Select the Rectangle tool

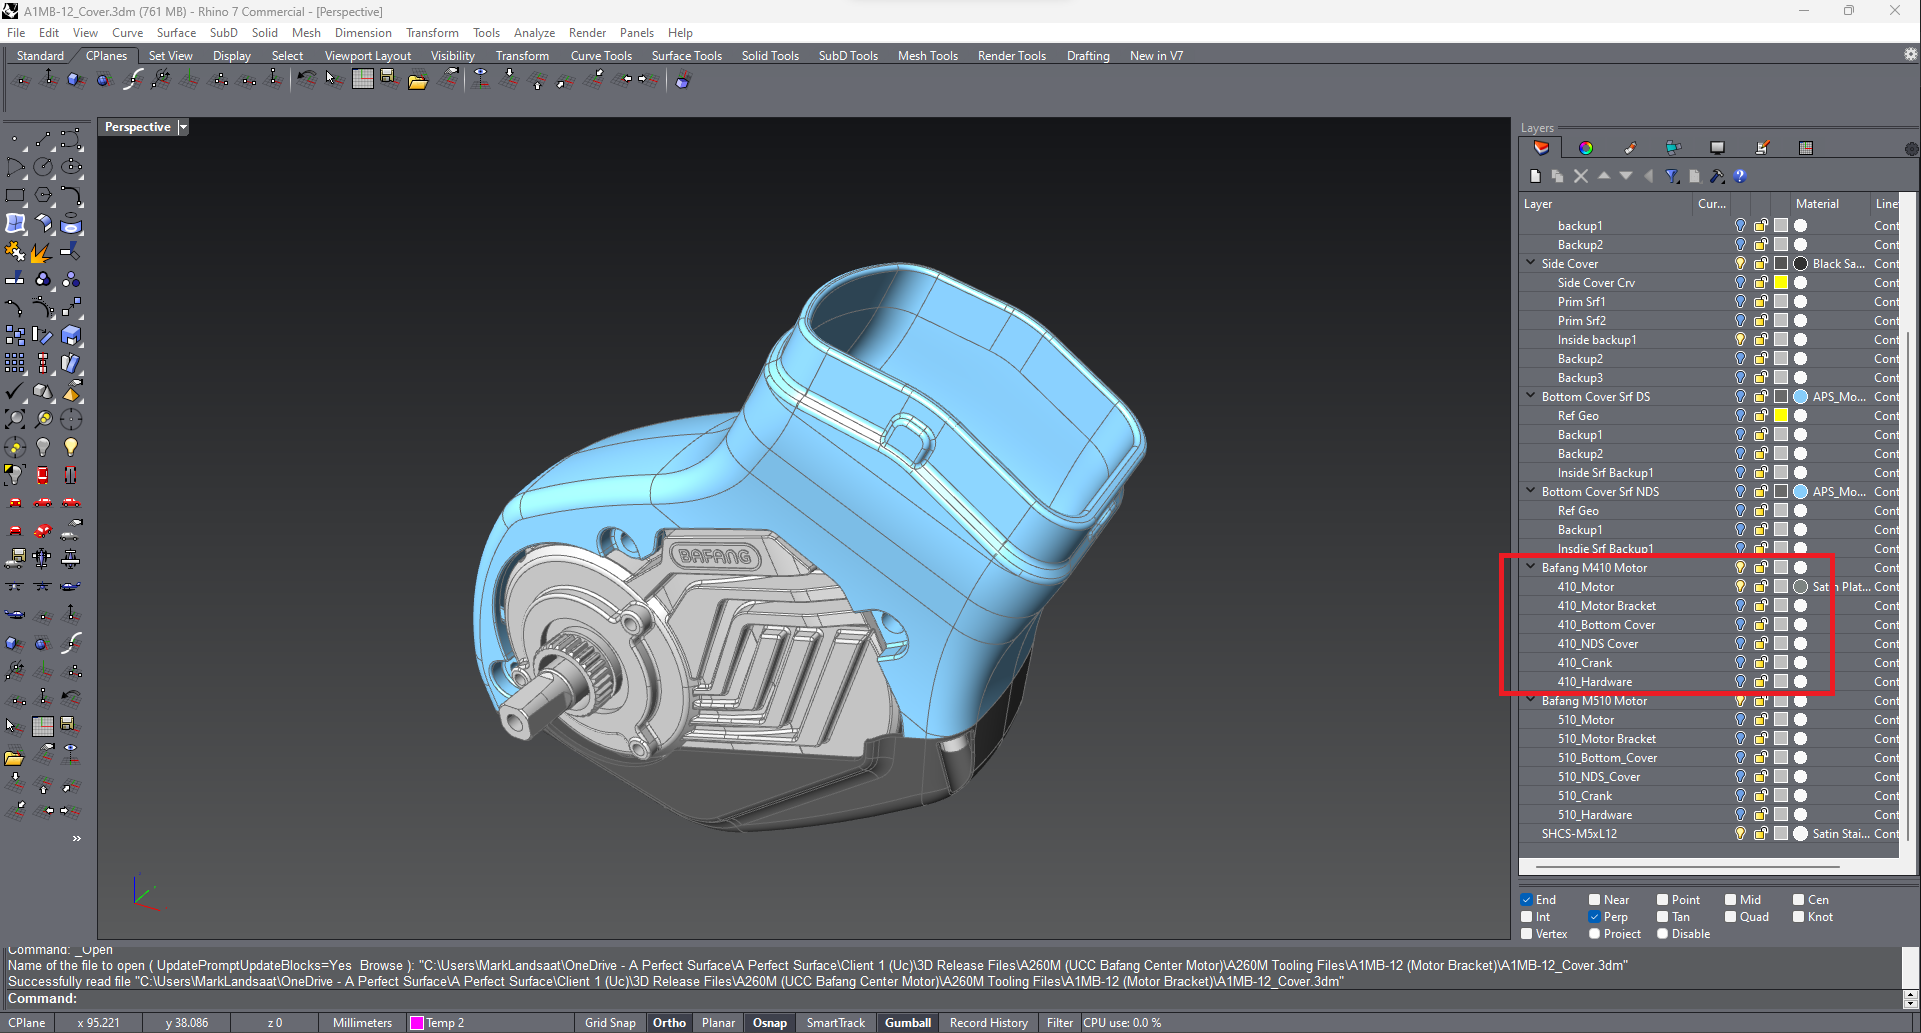pyautogui.click(x=15, y=195)
